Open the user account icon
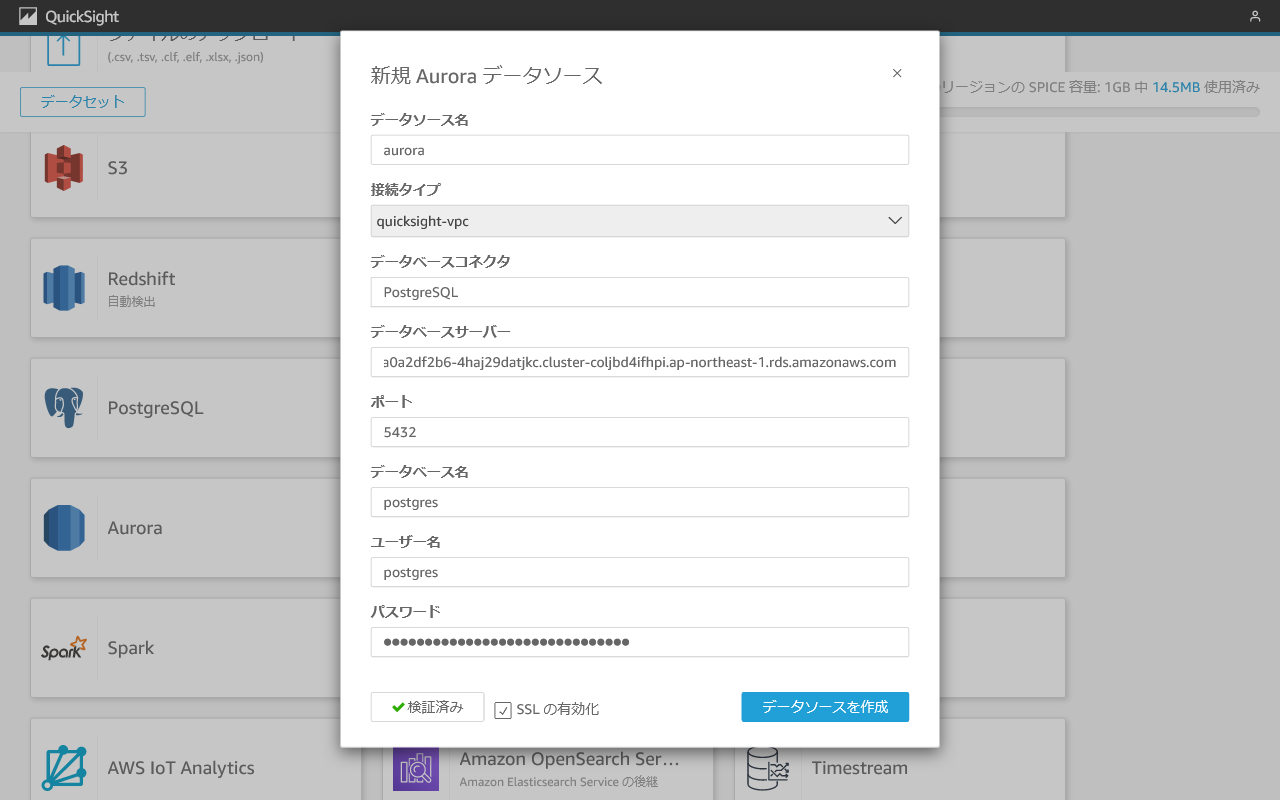Viewport: 1280px width, 800px height. point(1255,16)
